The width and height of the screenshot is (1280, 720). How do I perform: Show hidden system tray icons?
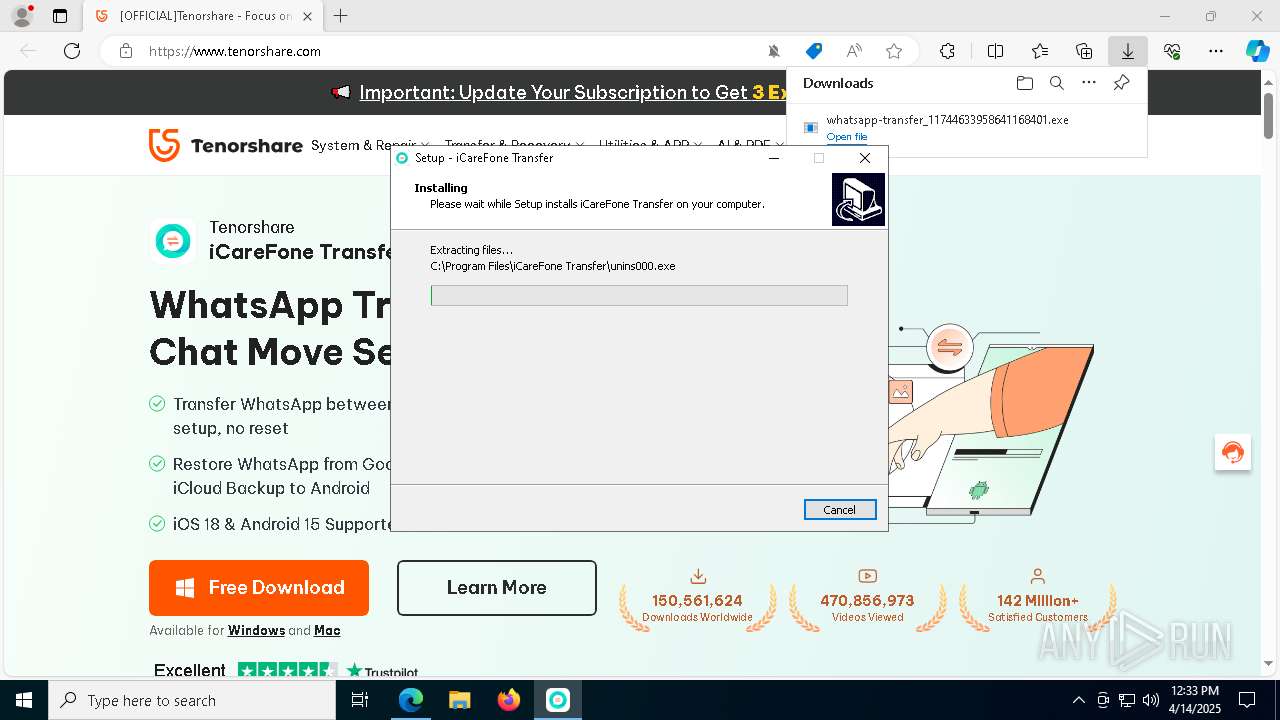click(x=1078, y=700)
